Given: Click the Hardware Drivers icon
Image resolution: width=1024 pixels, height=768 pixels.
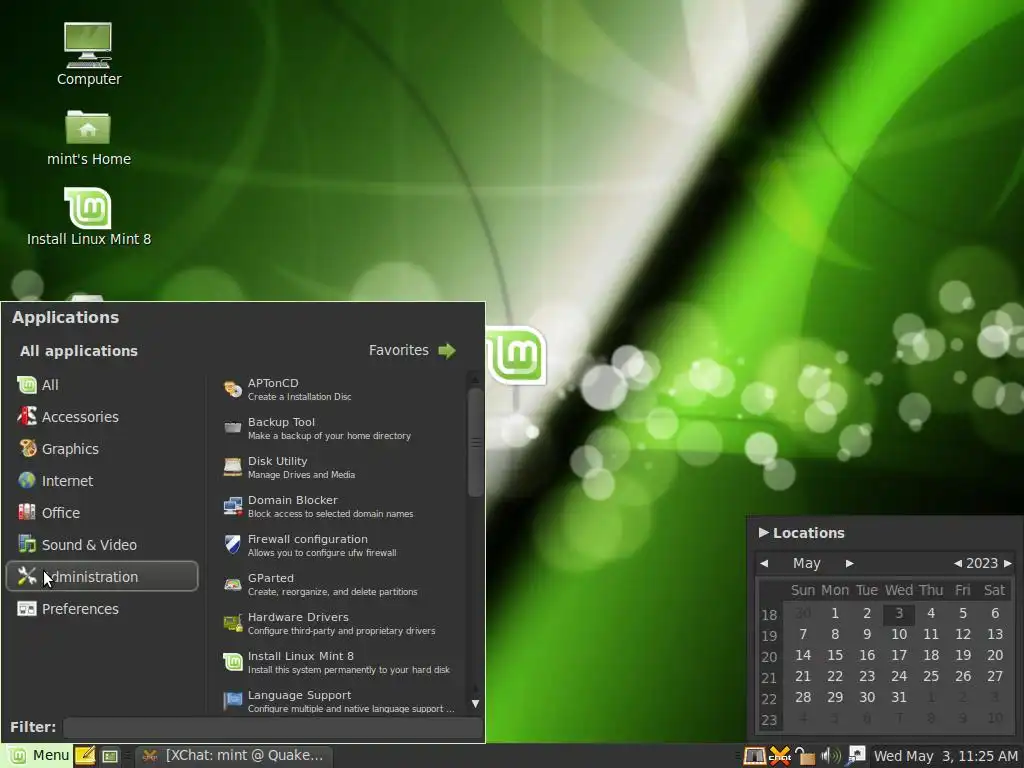Looking at the screenshot, I should click(x=232, y=623).
